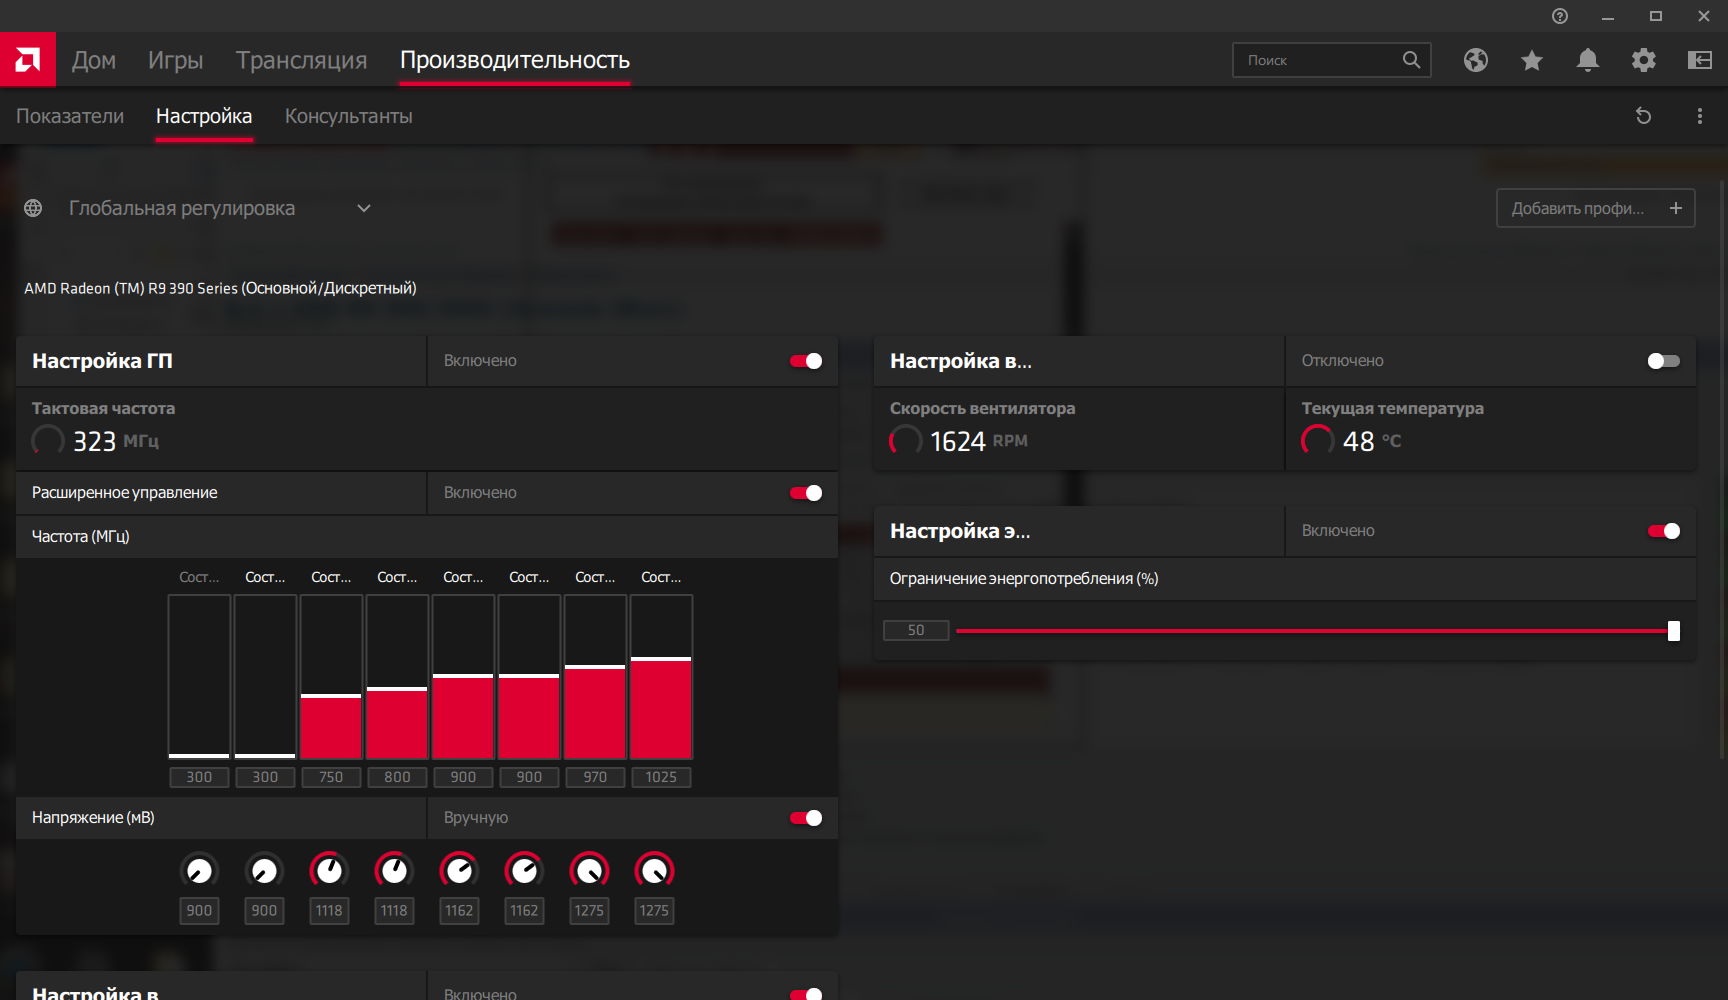Click the search magnifier icon
The height and width of the screenshot is (1000, 1728).
pos(1411,60)
